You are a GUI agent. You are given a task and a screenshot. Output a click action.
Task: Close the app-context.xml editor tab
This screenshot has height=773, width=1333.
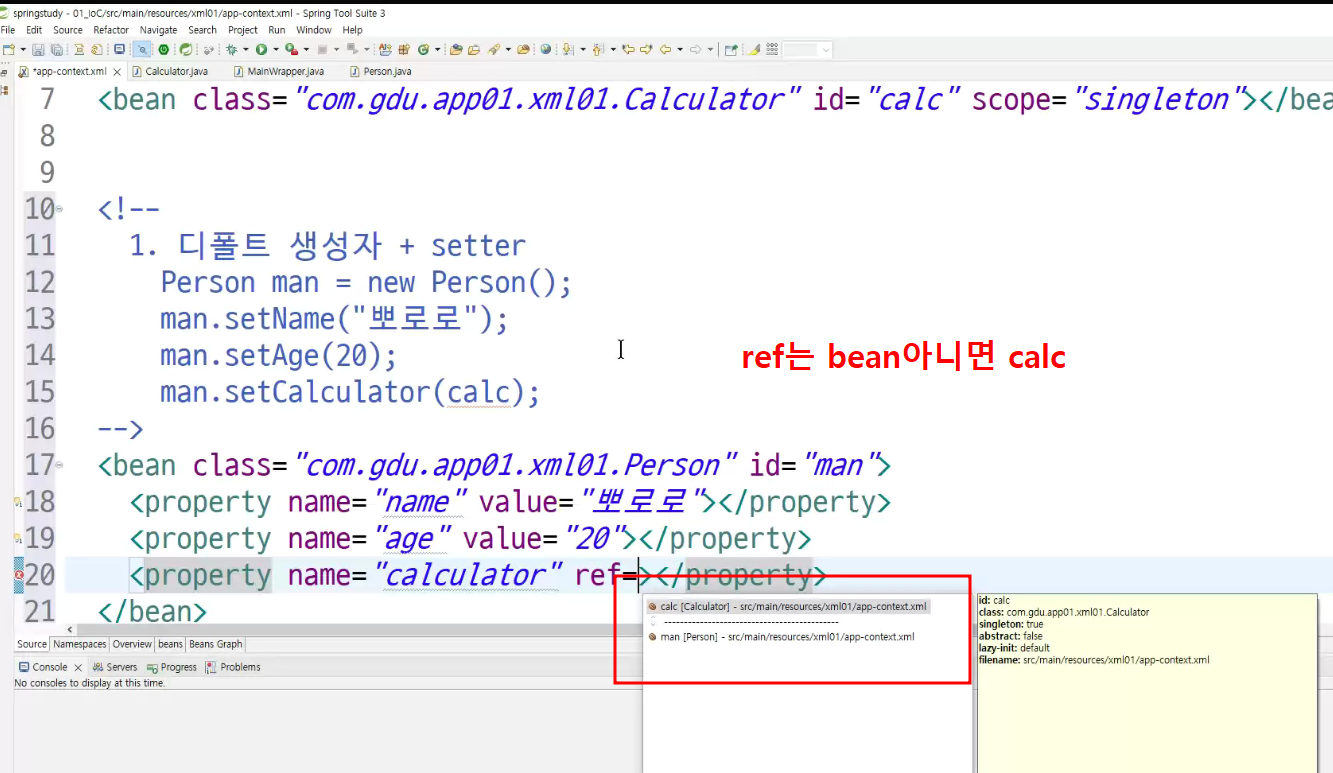117,72
